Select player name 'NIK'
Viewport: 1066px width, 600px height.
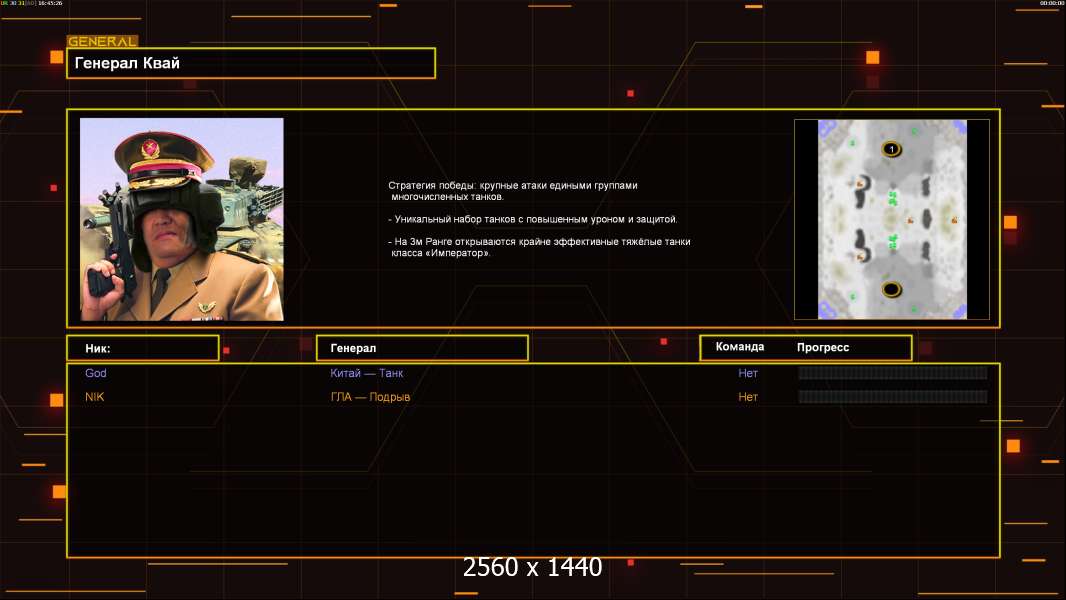[95, 397]
